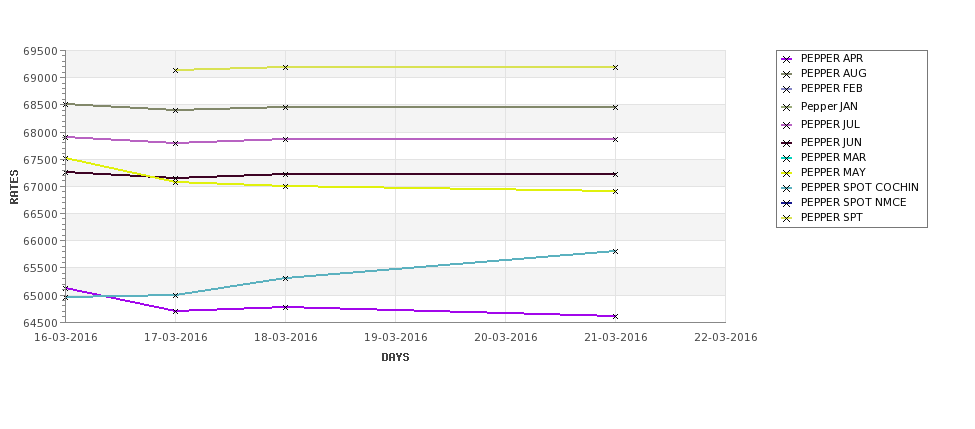Click the PEPPER JUN legend marker
Image resolution: width=975 pixels, height=429 pixels.
[x=786, y=143]
